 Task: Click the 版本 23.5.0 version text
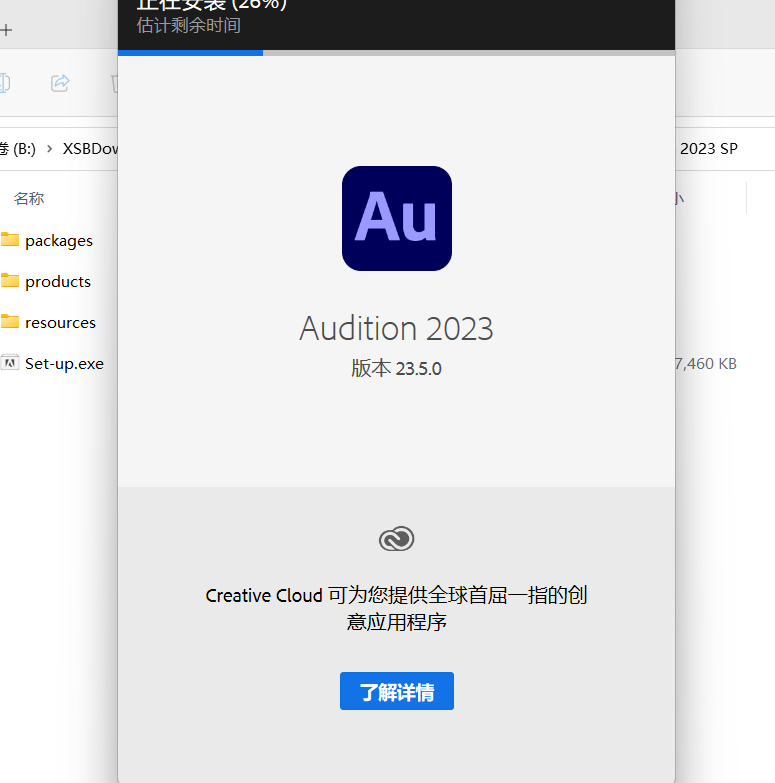click(x=396, y=369)
